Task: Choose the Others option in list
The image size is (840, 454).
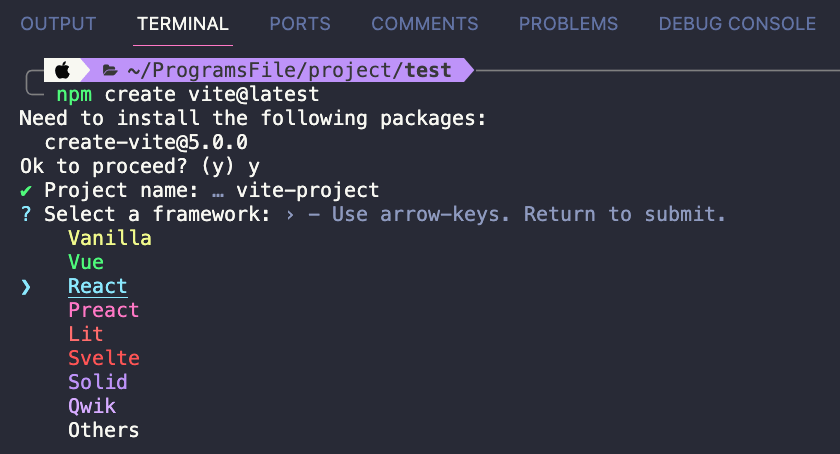Action: 103,430
